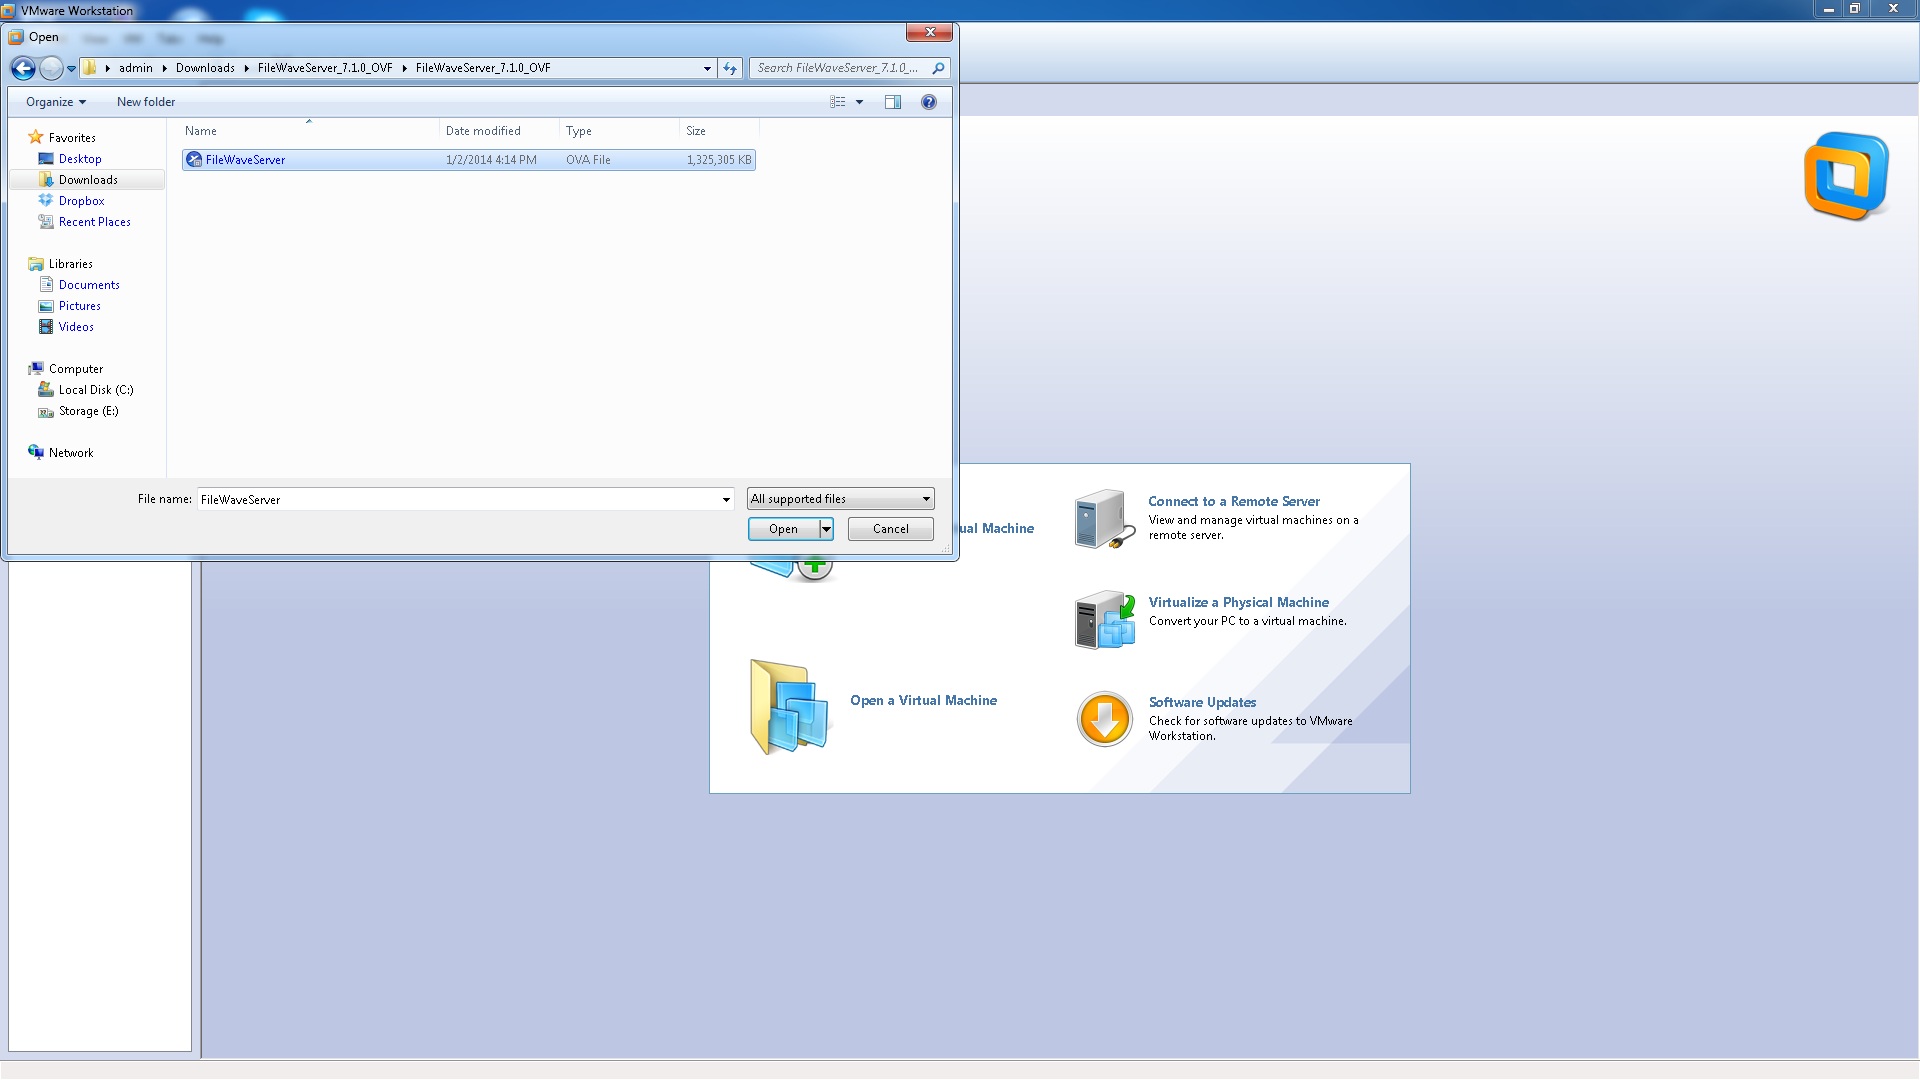Click the Videos library icon
This screenshot has height=1080, width=1920.
[46, 327]
